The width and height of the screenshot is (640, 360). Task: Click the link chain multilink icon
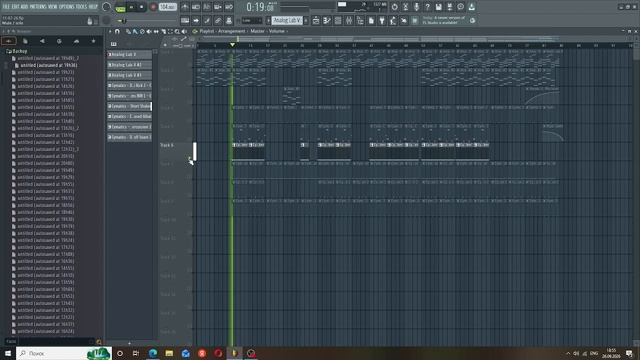tap(218, 20)
